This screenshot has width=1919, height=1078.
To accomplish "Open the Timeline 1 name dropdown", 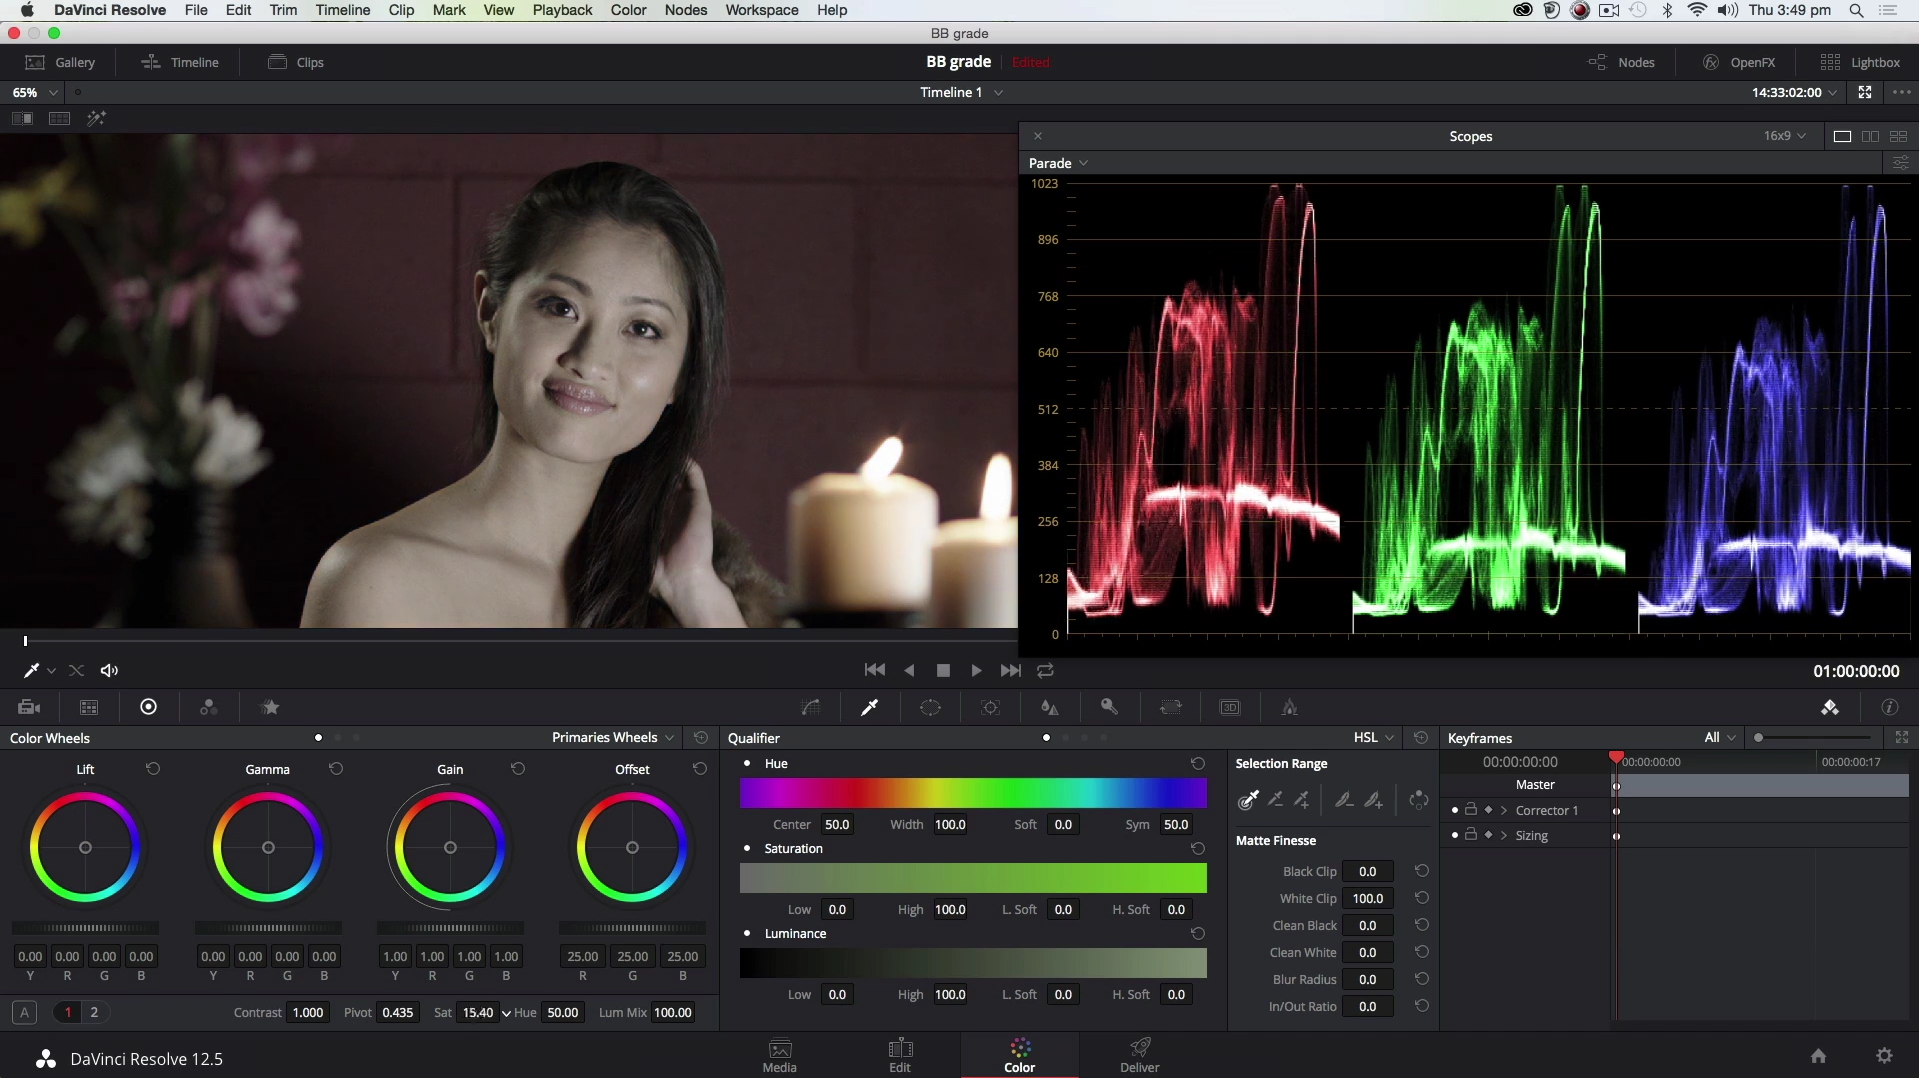I will click(962, 92).
